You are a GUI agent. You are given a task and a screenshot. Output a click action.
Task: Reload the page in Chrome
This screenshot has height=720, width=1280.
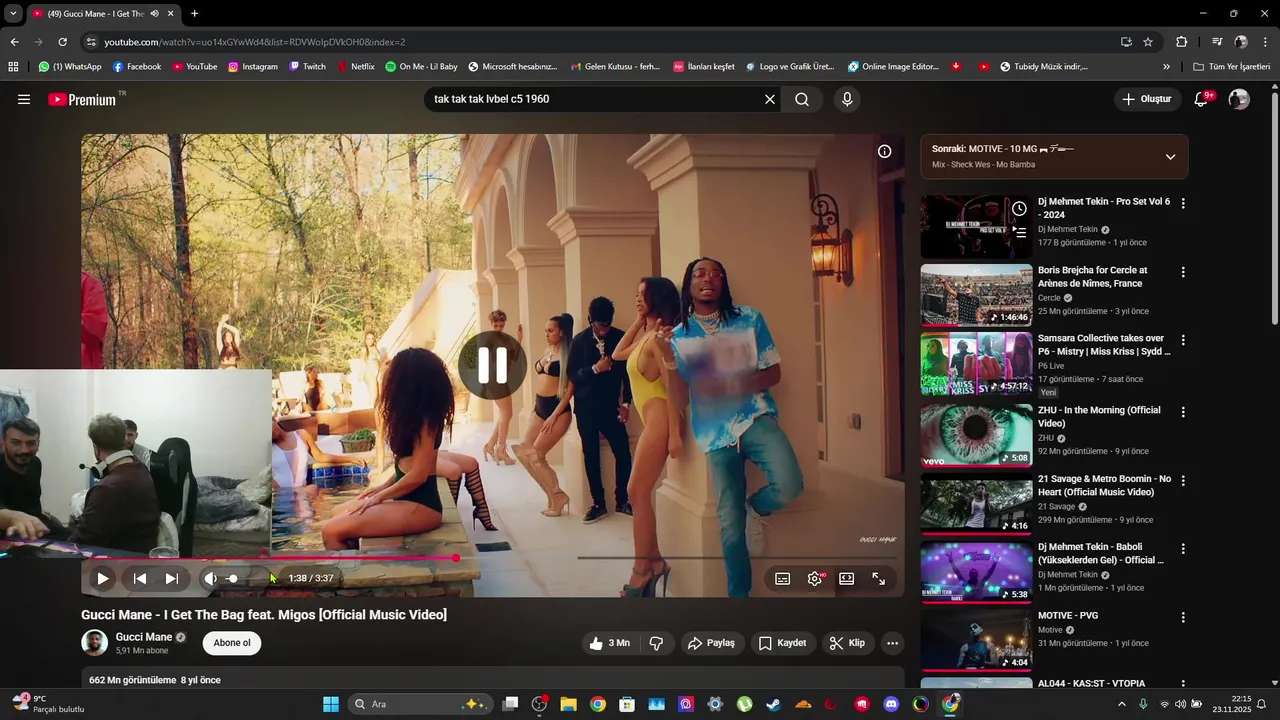[62, 42]
